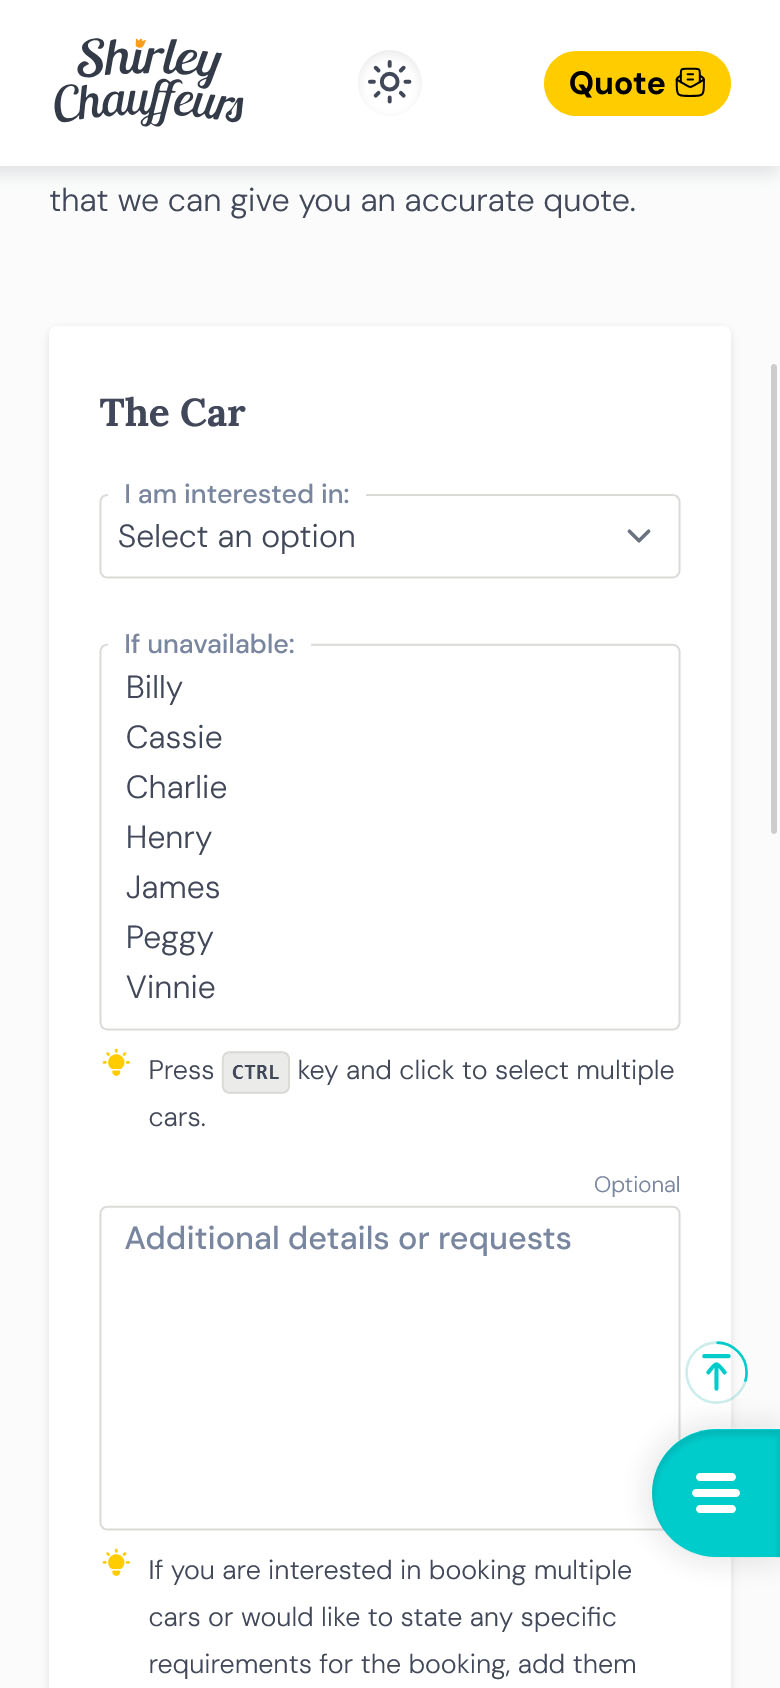Select Vinnie in the unavailable list

point(171,988)
